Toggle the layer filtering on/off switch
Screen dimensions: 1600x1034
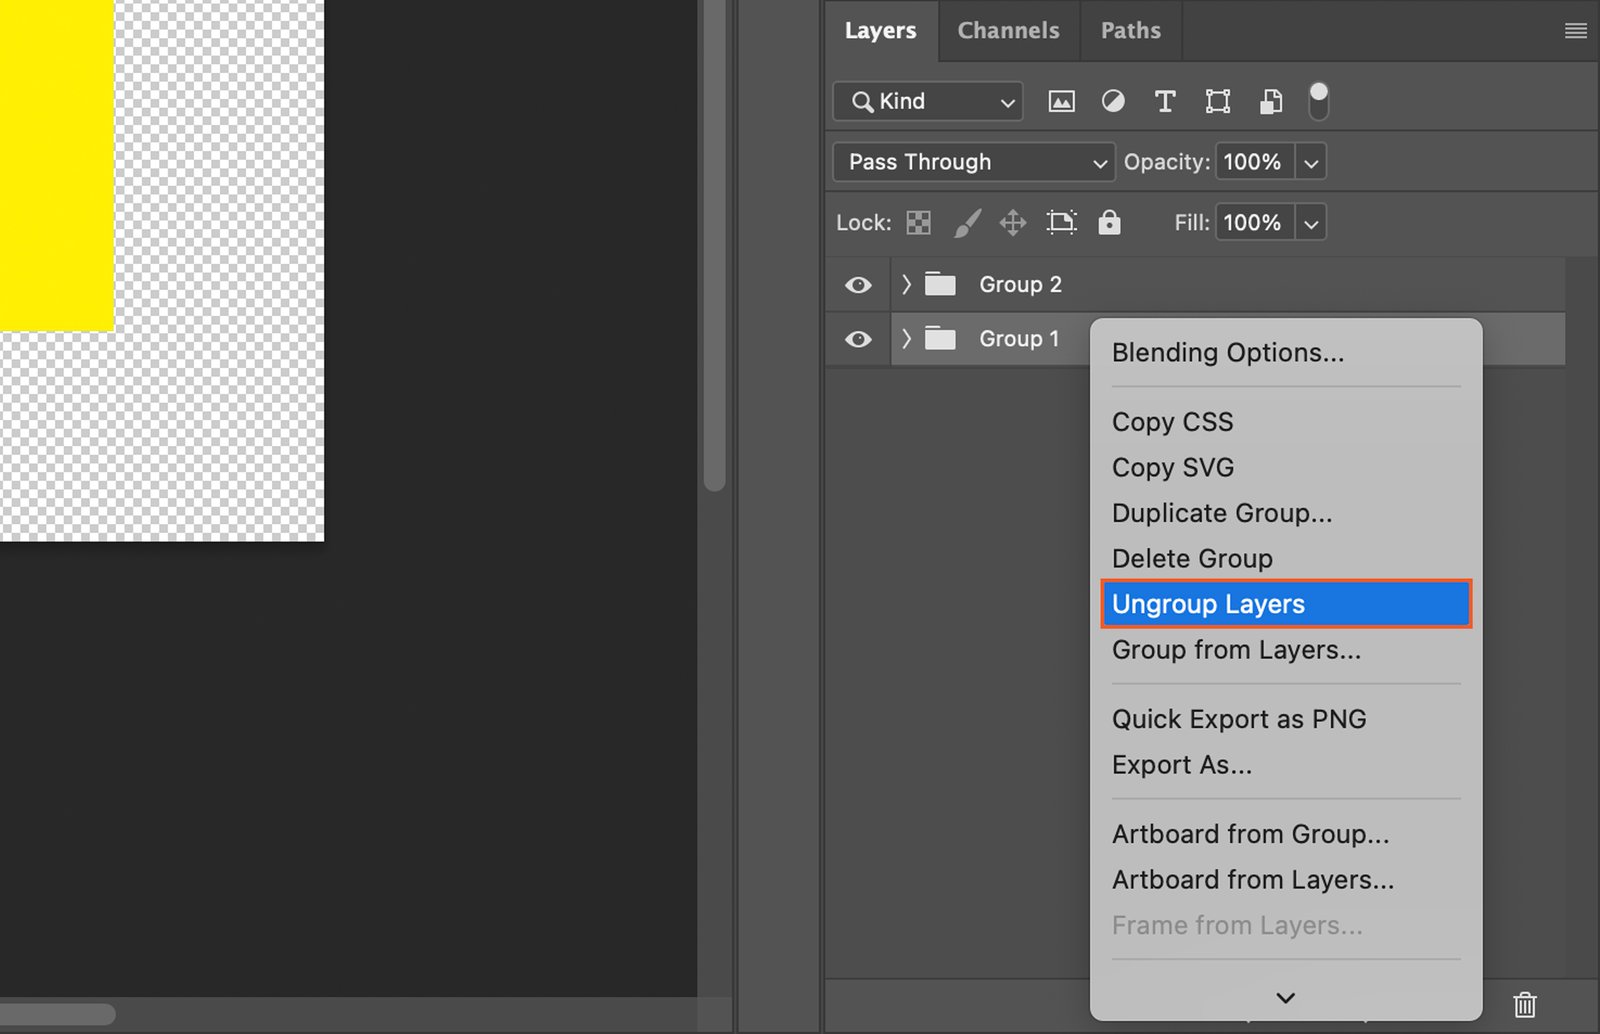pyautogui.click(x=1319, y=101)
